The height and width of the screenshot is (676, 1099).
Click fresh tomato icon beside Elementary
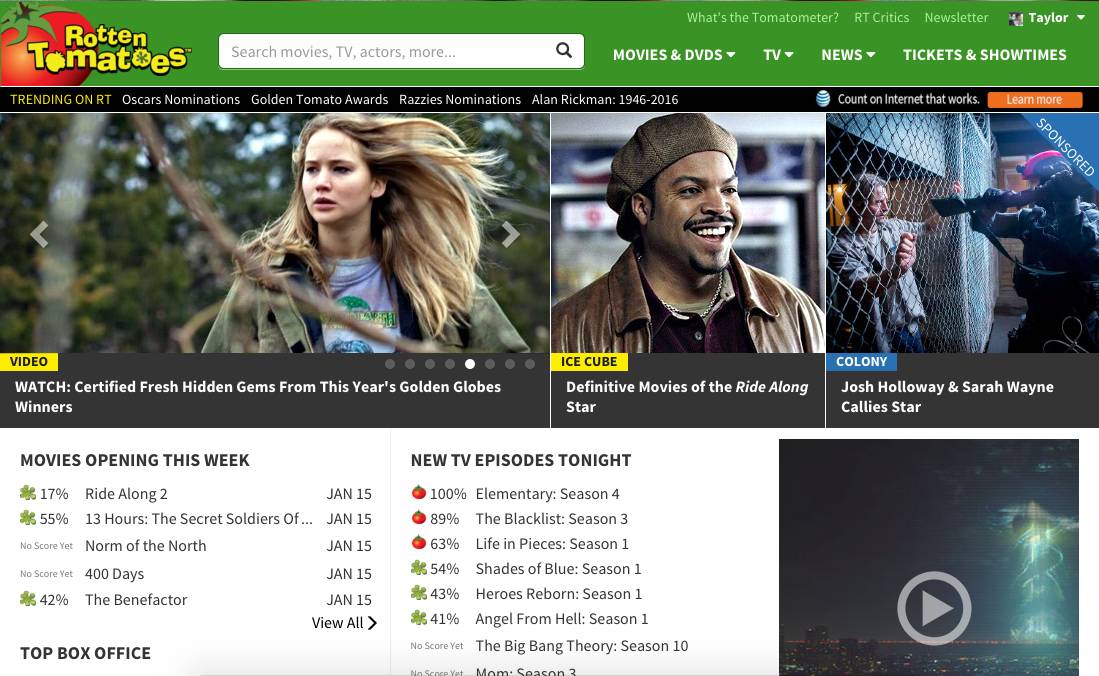(x=418, y=492)
